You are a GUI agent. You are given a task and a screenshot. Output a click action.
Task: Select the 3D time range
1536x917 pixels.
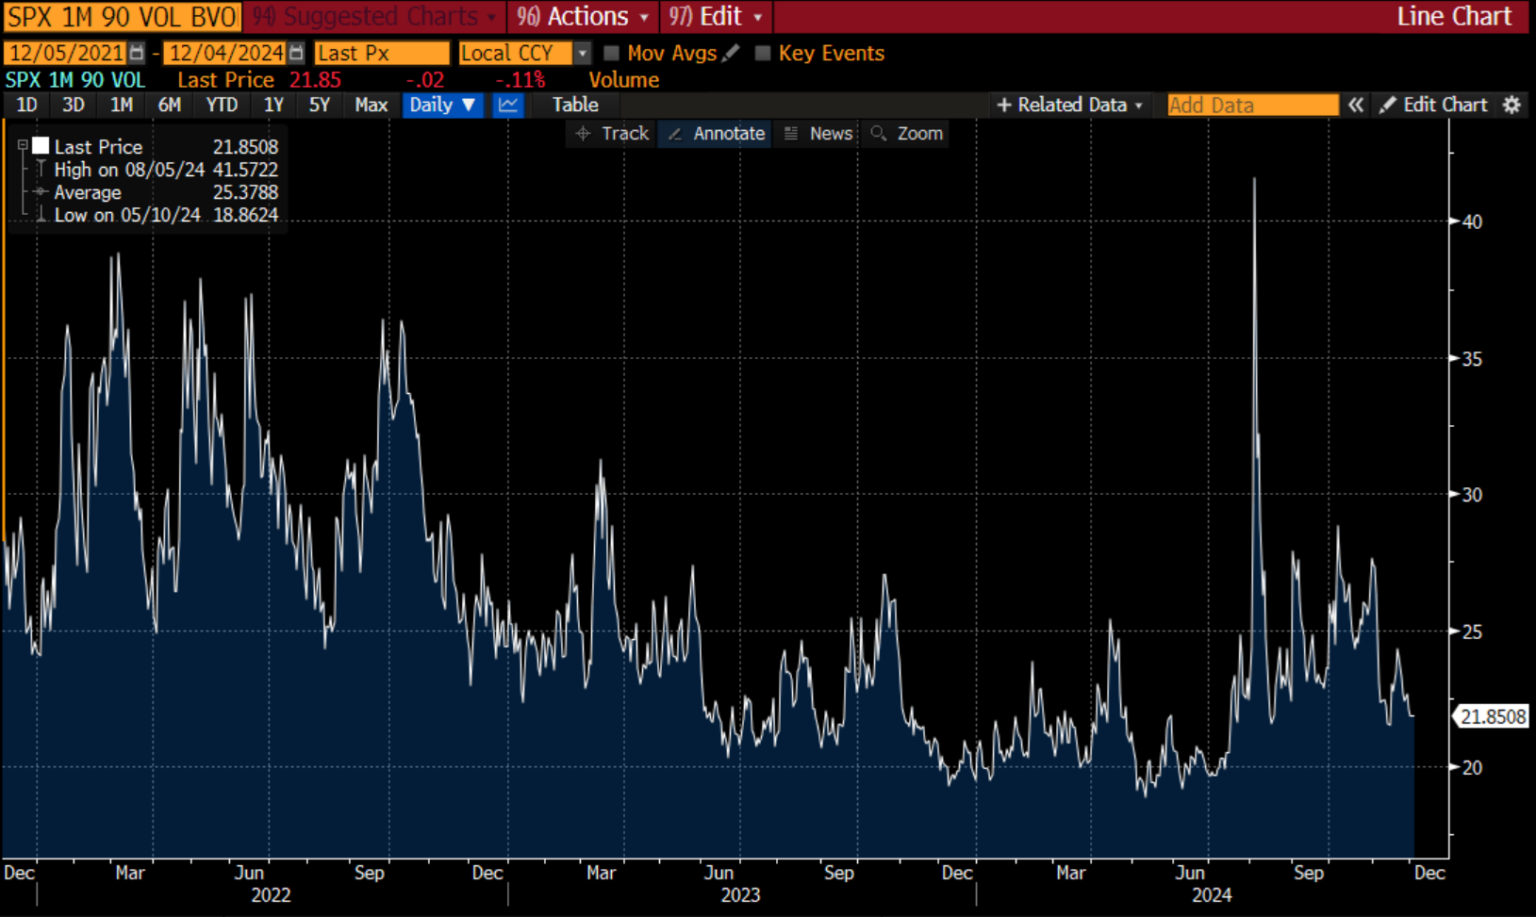[x=73, y=105]
